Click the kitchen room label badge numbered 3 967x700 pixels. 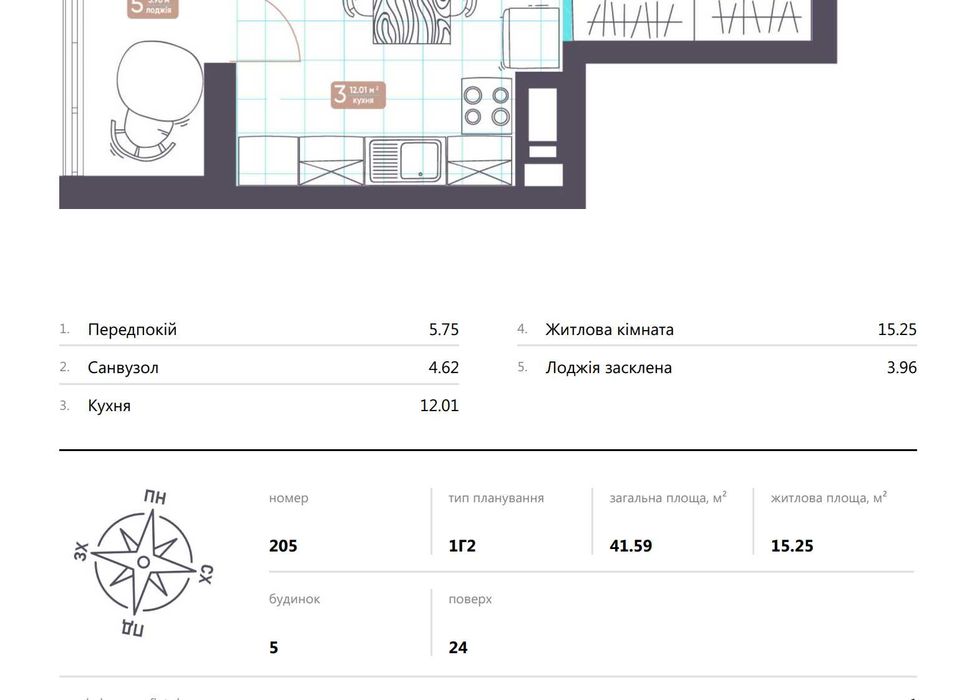pyautogui.click(x=358, y=95)
